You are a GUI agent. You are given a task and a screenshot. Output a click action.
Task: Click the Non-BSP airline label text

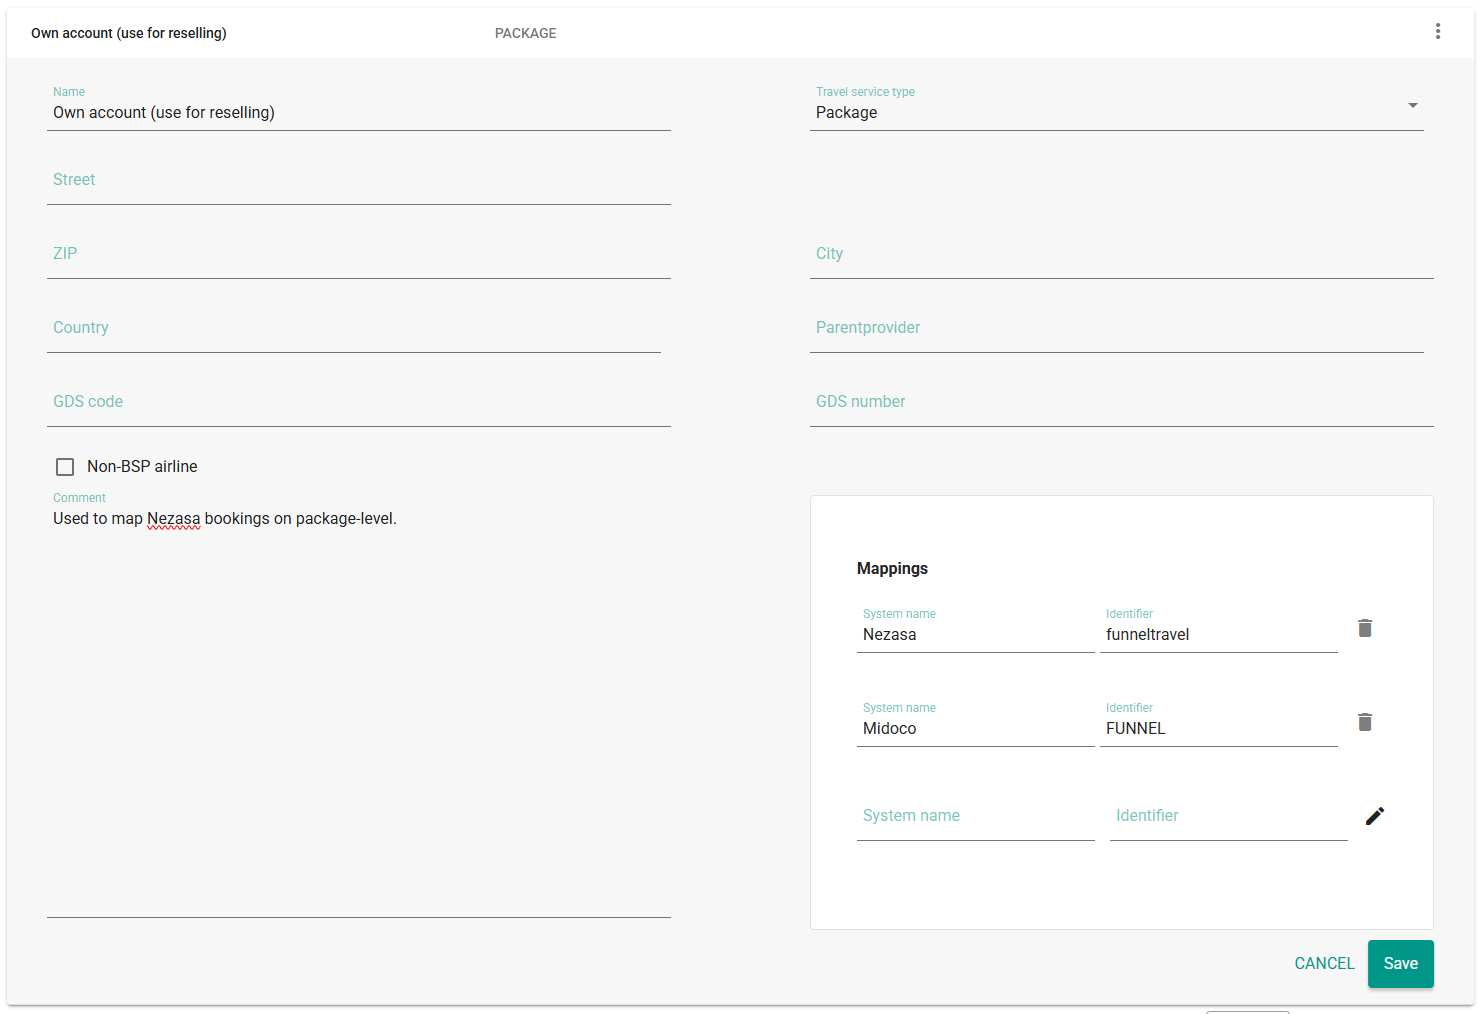click(142, 467)
